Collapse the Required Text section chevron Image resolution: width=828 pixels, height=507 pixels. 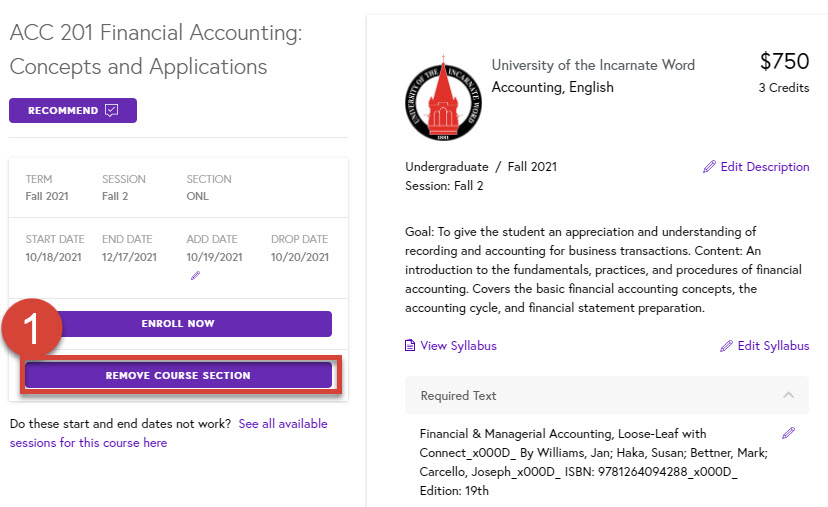coord(788,395)
